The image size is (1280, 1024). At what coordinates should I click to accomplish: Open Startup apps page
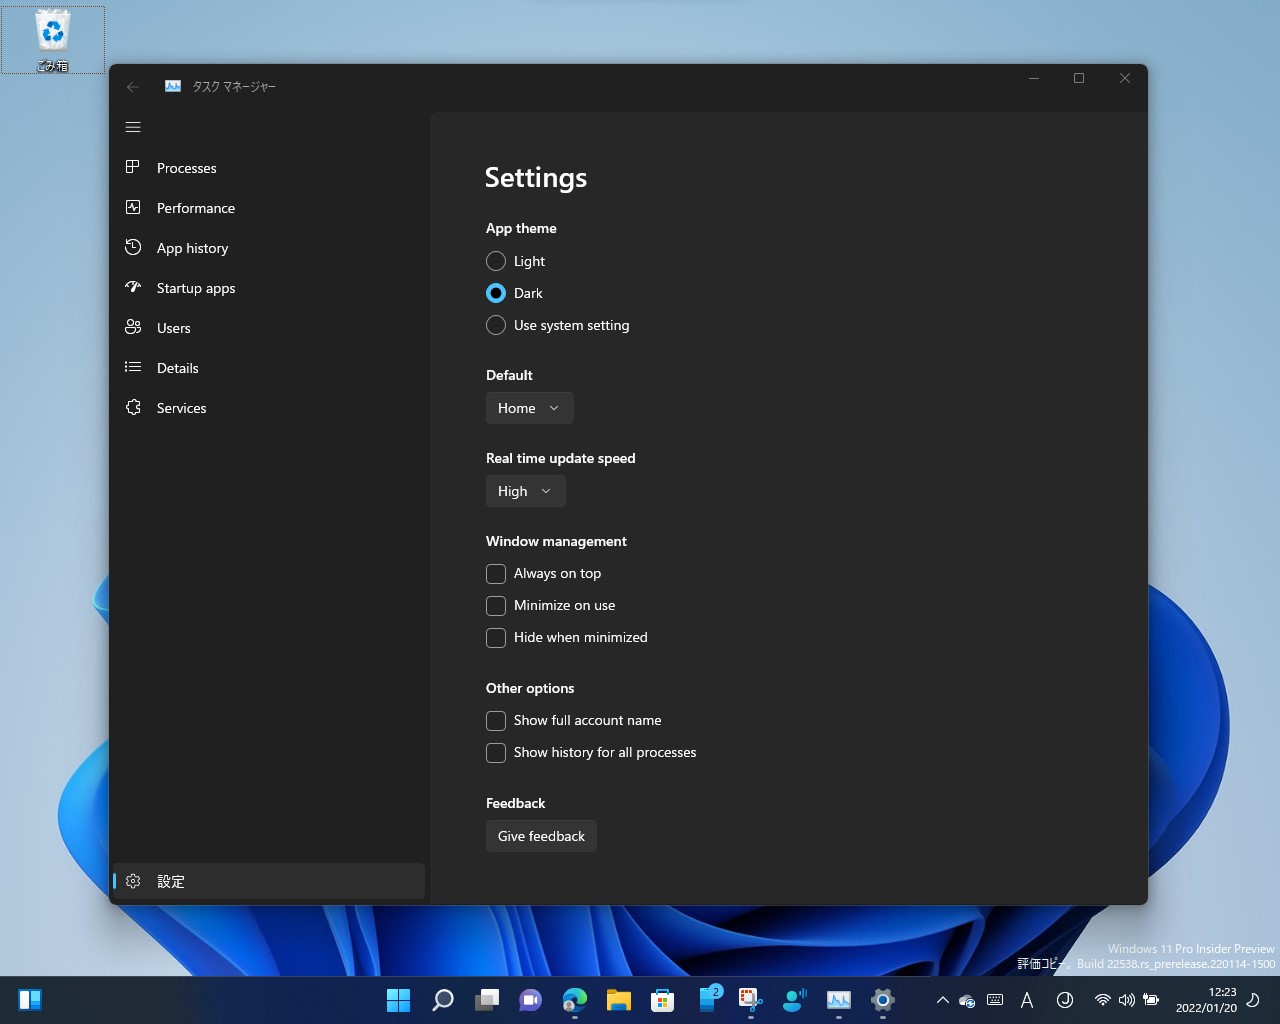tap(269, 288)
